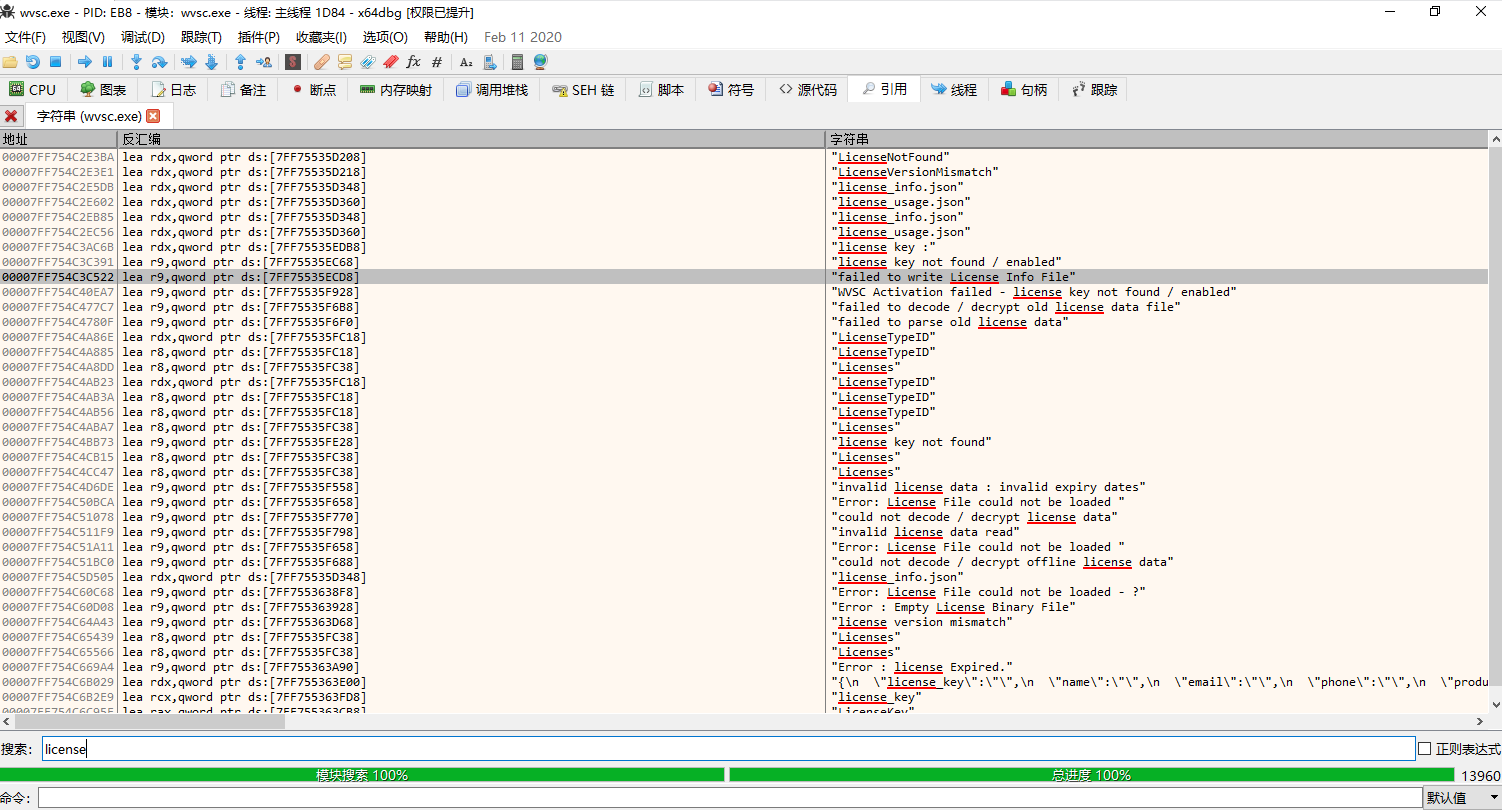This screenshot has height=810, width=1502.
Task: Select the "license version mismatch" string
Action: (922, 622)
